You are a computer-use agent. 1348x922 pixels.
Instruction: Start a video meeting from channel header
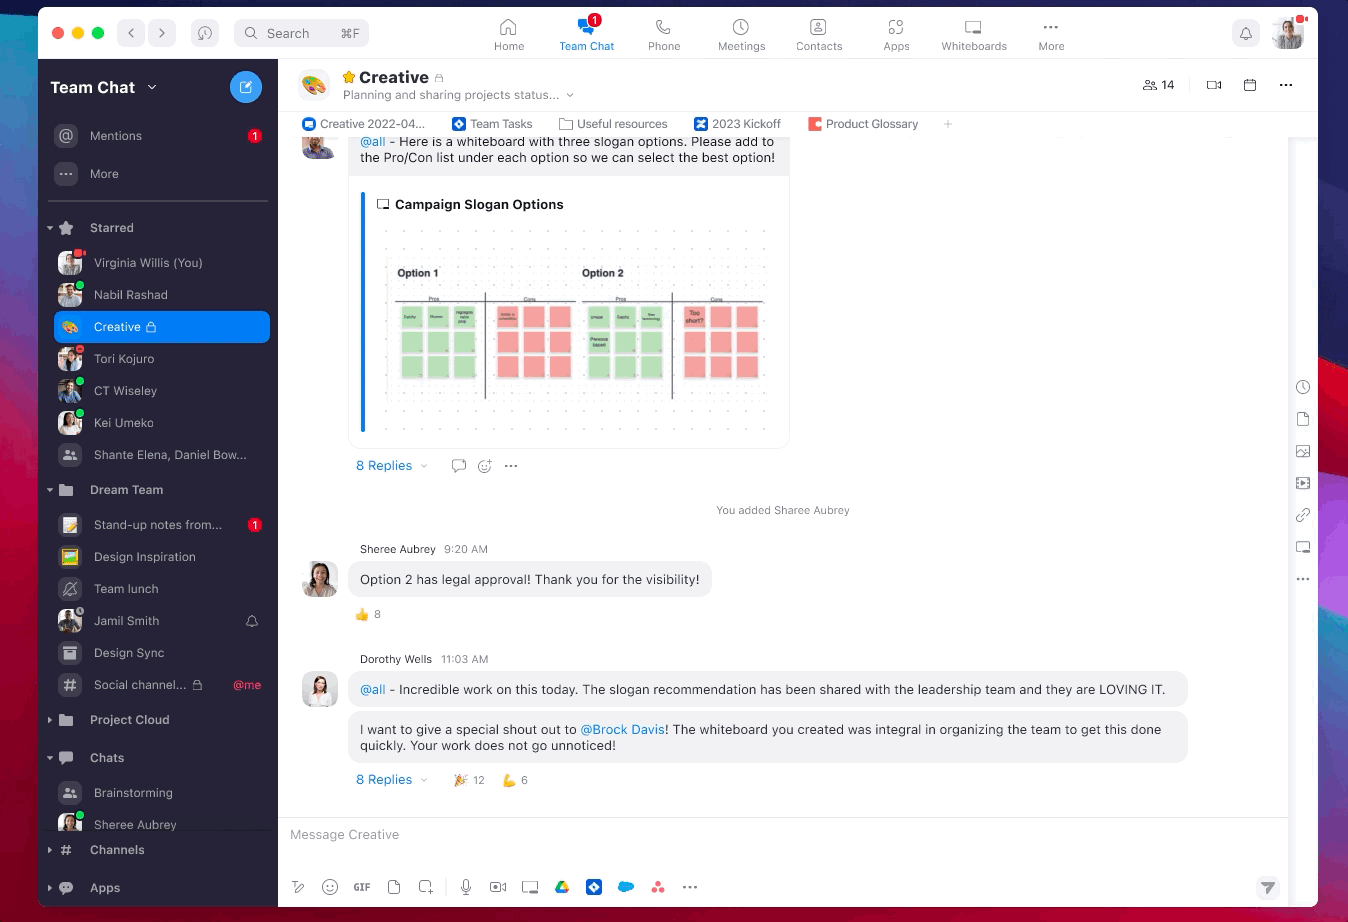pos(1214,85)
